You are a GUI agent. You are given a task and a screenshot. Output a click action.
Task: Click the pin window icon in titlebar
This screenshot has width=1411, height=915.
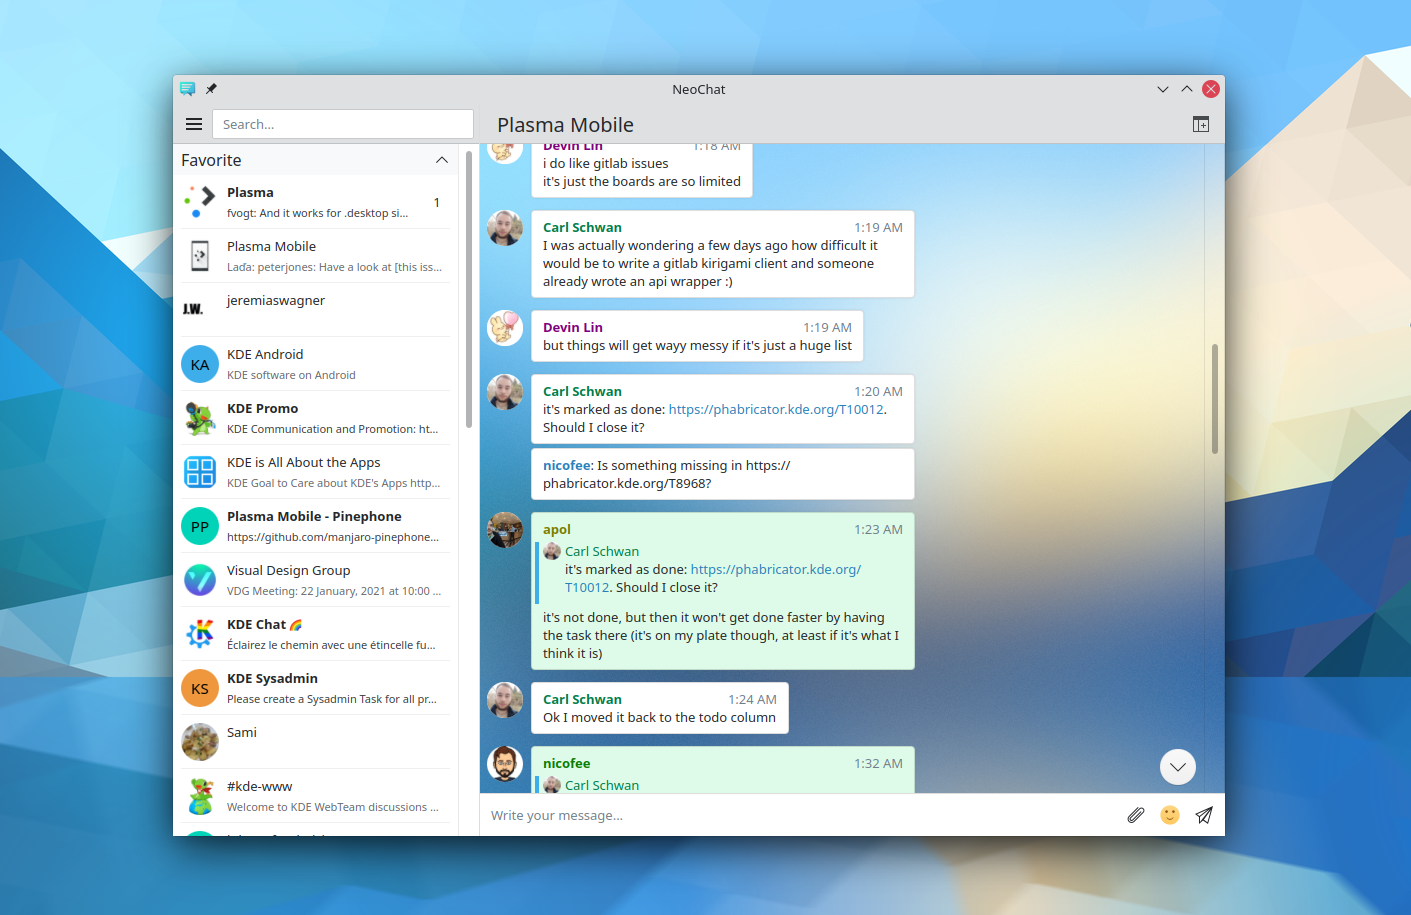211,89
